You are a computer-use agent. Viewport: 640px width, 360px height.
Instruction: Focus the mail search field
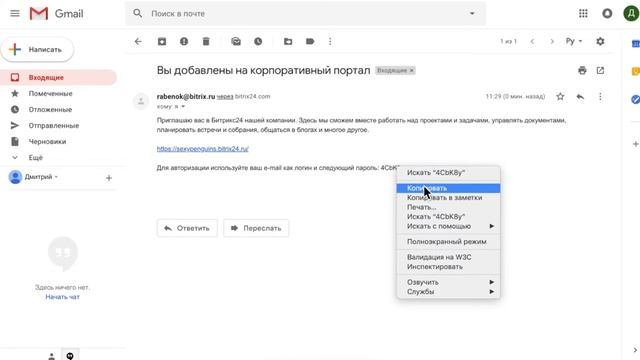pyautogui.click(x=306, y=13)
